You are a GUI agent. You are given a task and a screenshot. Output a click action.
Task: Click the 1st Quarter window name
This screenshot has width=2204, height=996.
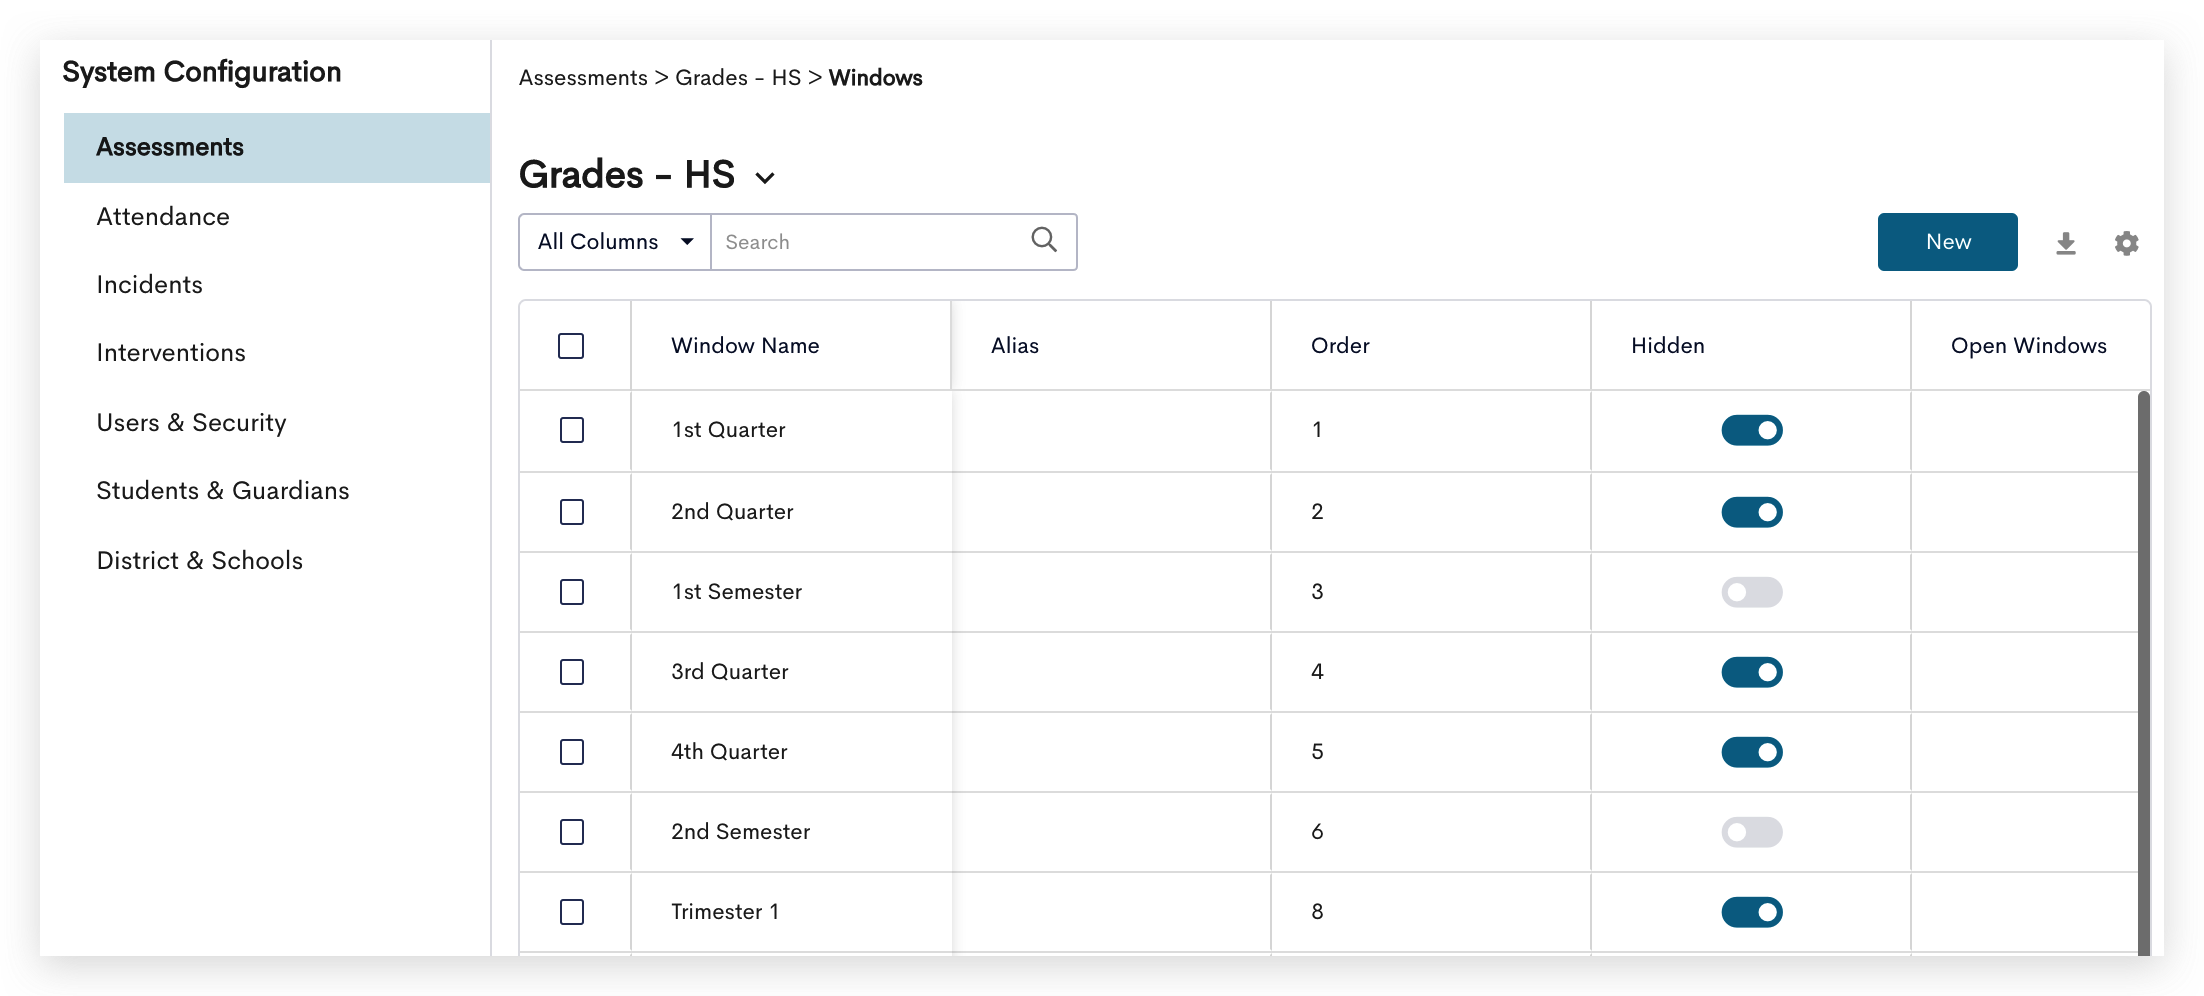[728, 430]
